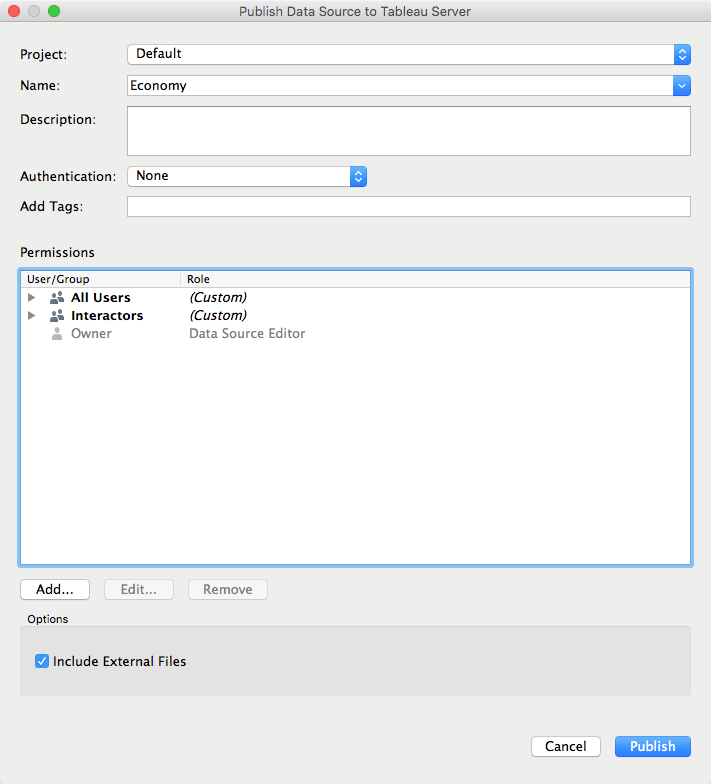Select the All Users group icon
Screen dimensions: 711x784
(57, 298)
